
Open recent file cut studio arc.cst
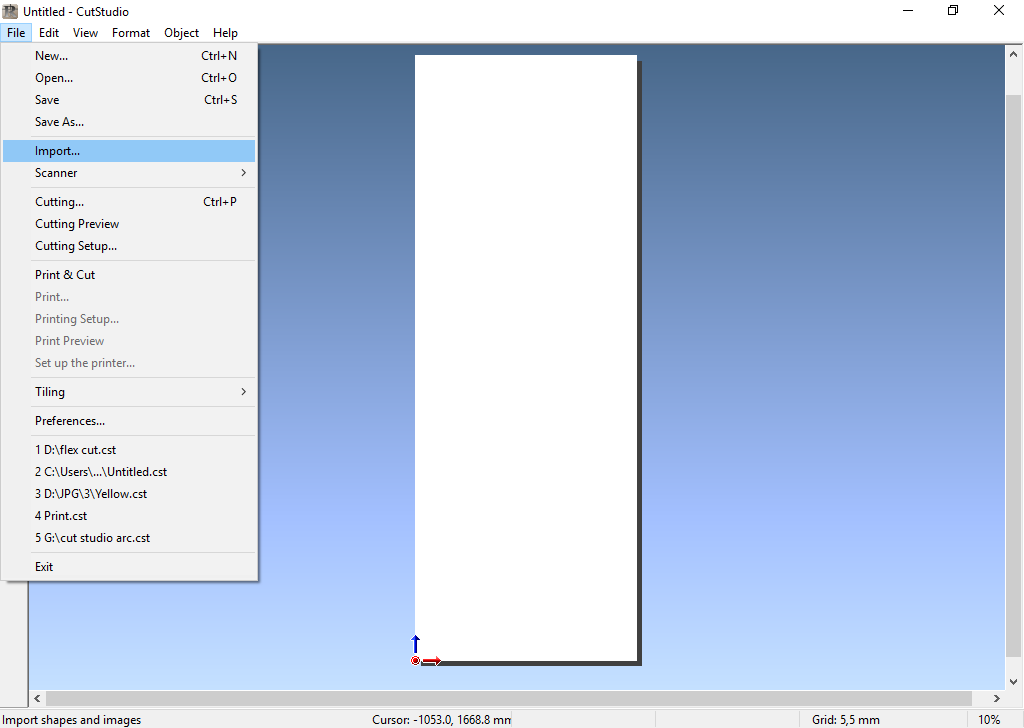coord(129,538)
